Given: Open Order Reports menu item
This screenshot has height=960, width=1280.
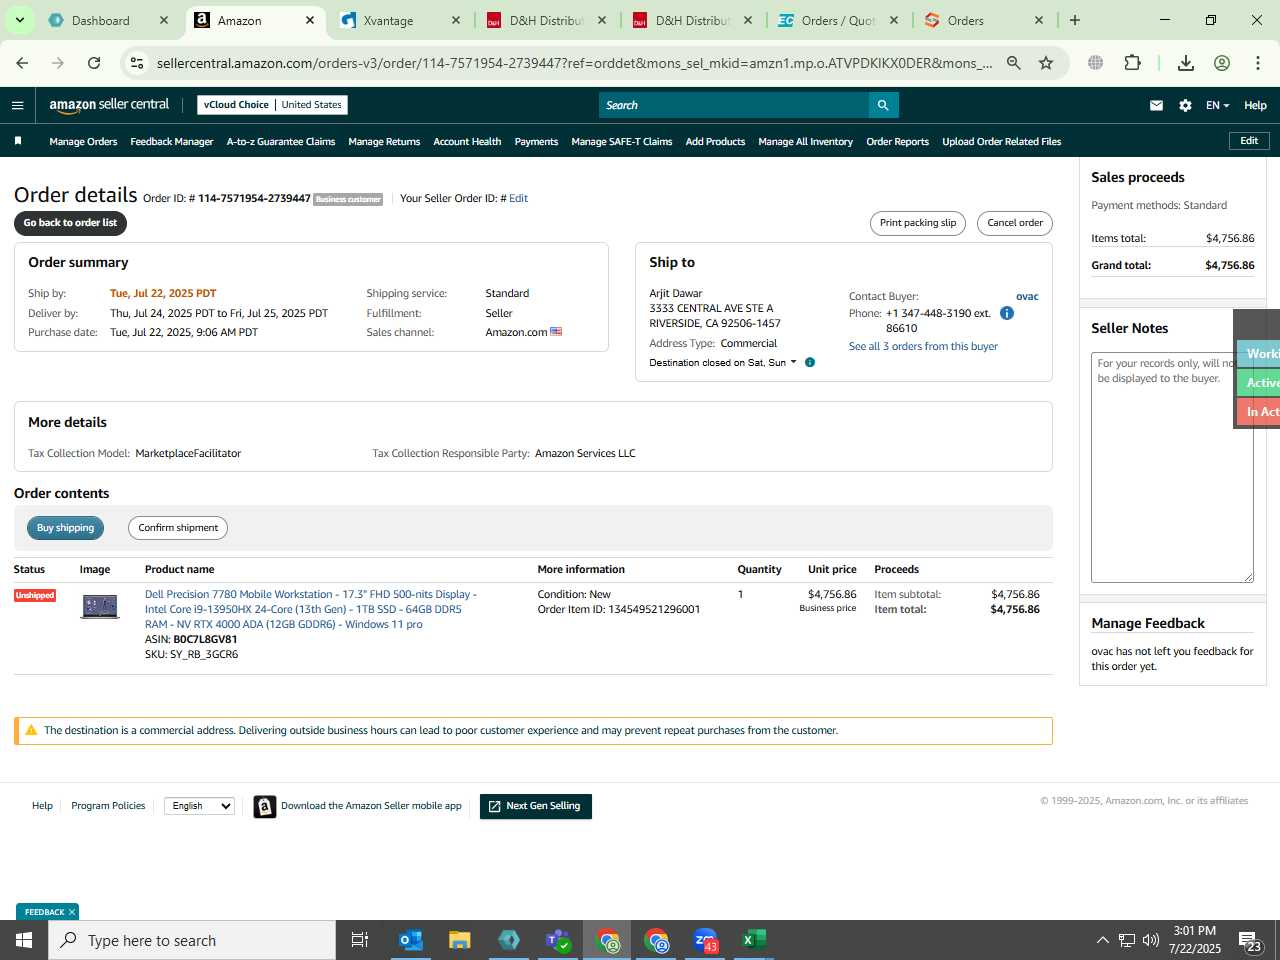Looking at the screenshot, I should pyautogui.click(x=897, y=141).
